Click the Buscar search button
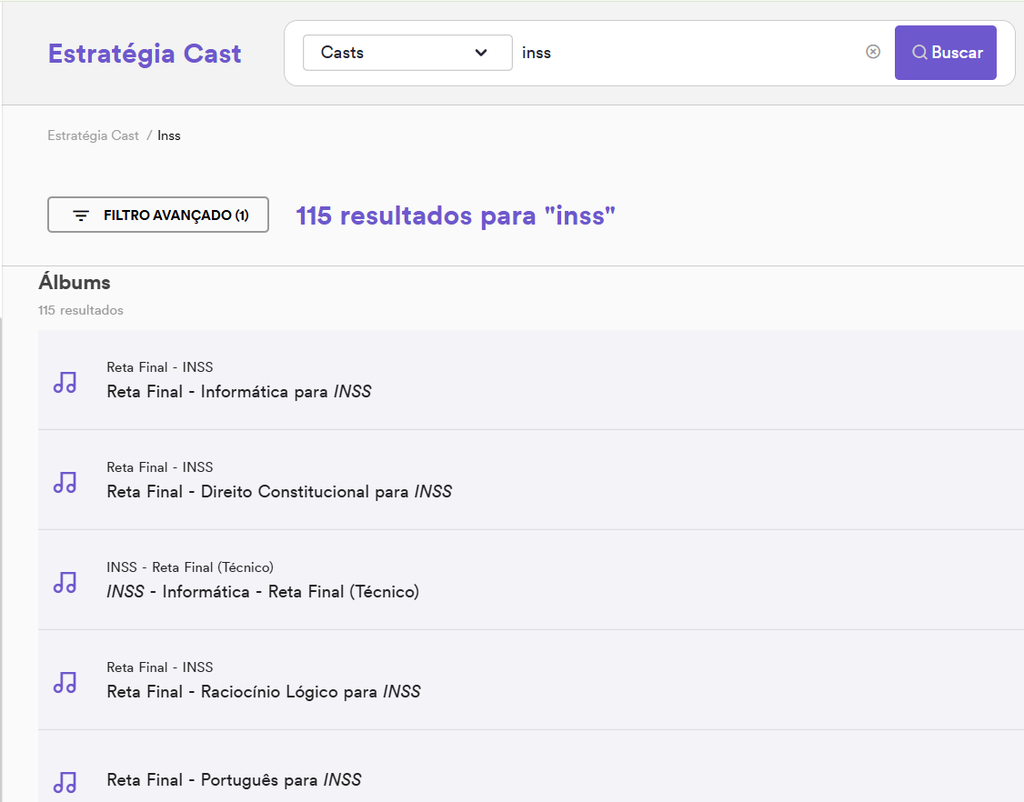The height and width of the screenshot is (802, 1024). pyautogui.click(x=945, y=53)
